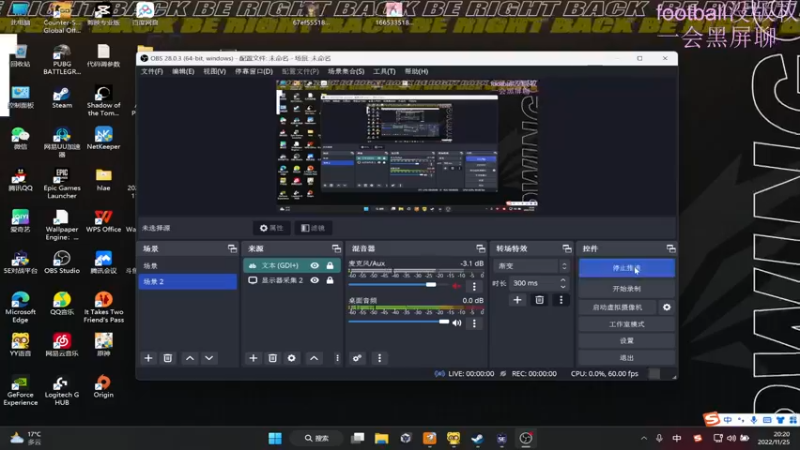This screenshot has height=450, width=800.
Task: Open the Windows Start button
Action: coord(275,438)
